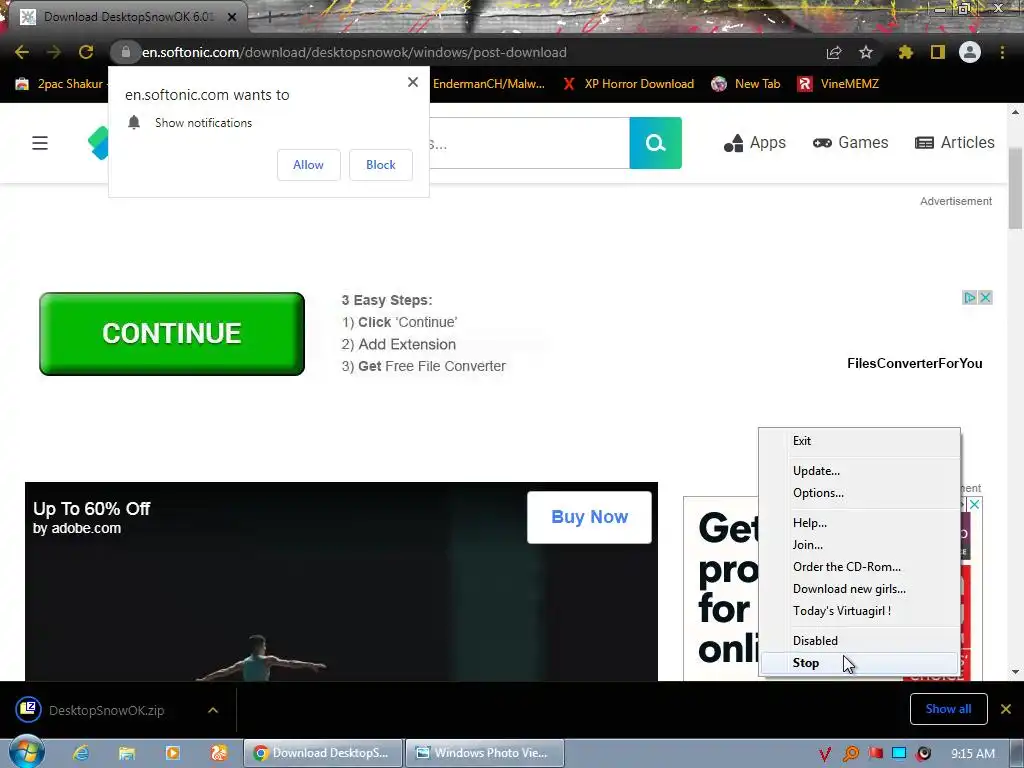Click Buy Now on the Adobe ad

tap(589, 517)
